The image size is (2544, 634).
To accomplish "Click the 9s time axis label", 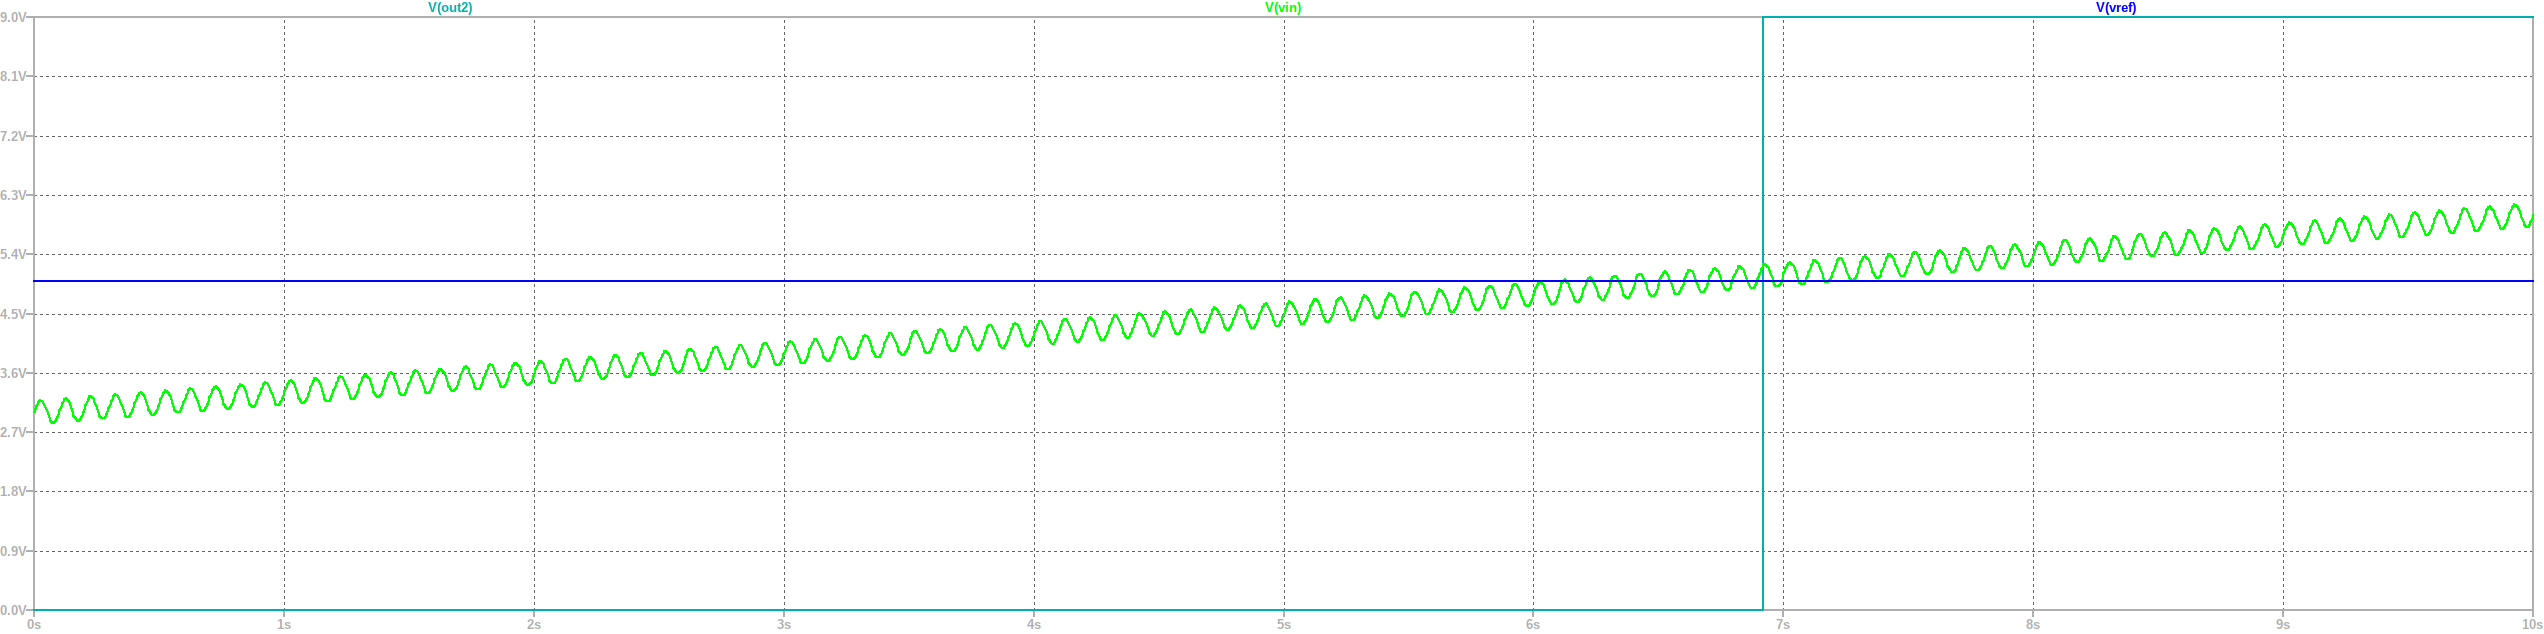I will click(x=2283, y=625).
